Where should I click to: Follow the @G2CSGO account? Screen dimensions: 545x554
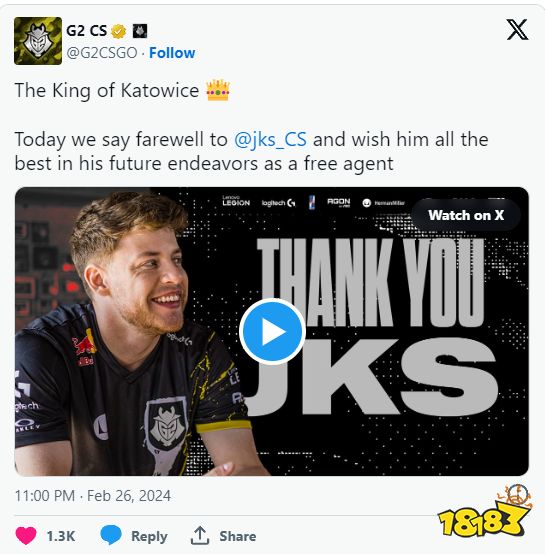click(x=172, y=53)
